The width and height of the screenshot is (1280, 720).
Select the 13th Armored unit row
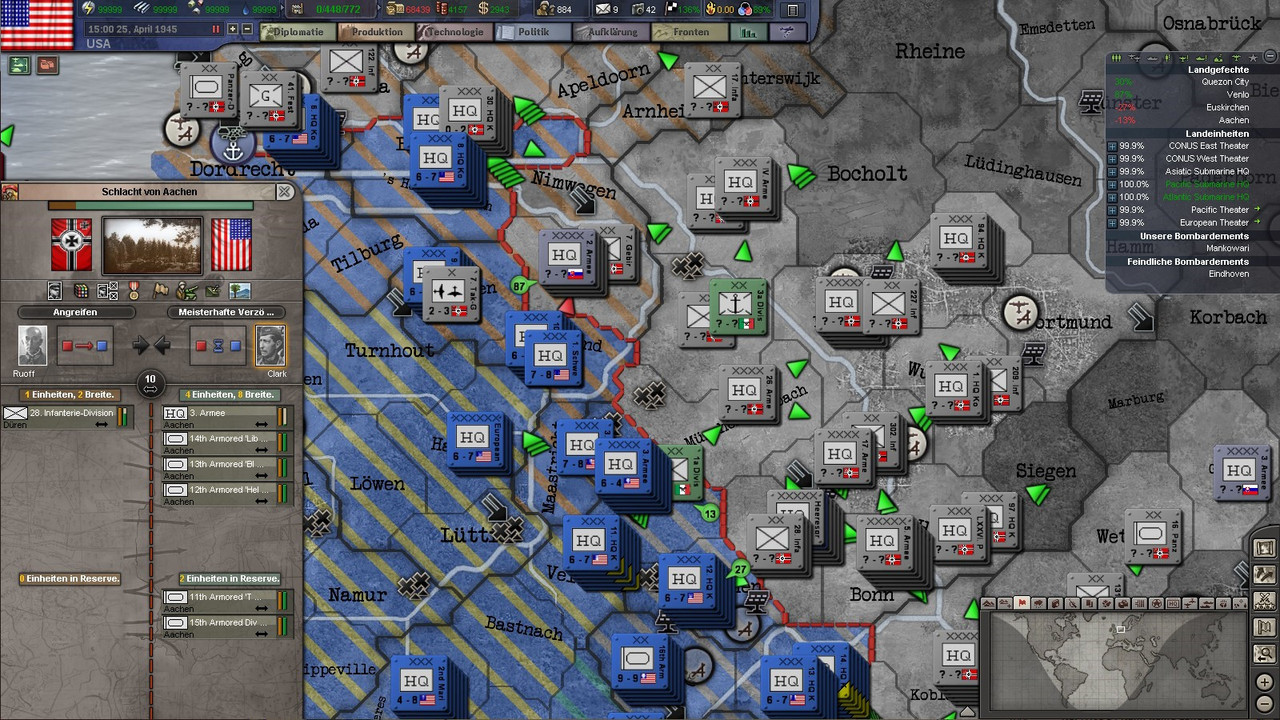tap(227, 467)
